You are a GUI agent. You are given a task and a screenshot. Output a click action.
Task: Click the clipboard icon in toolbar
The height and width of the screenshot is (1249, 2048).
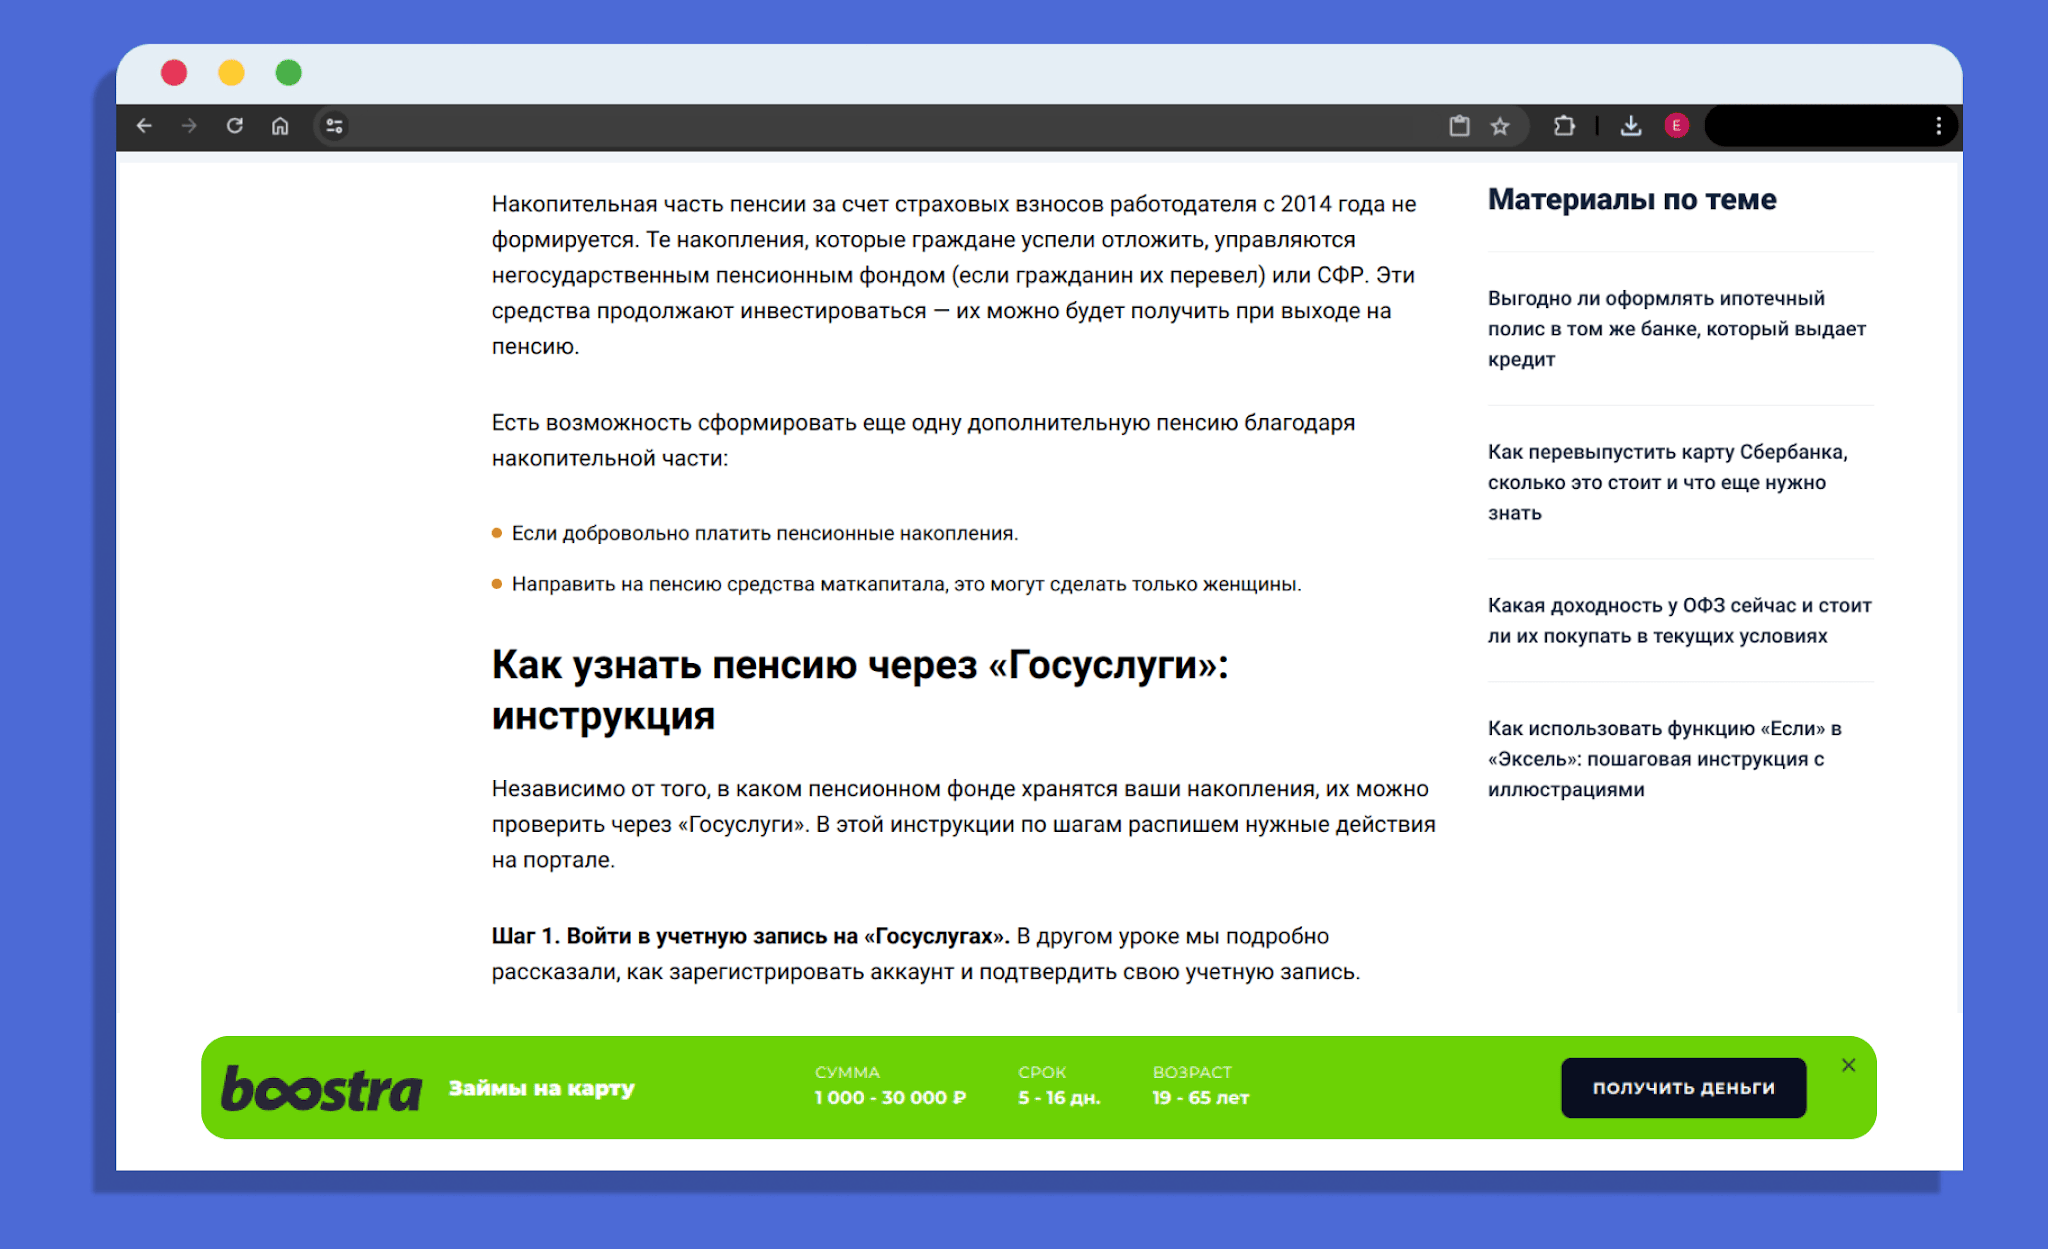pyautogui.click(x=1459, y=126)
